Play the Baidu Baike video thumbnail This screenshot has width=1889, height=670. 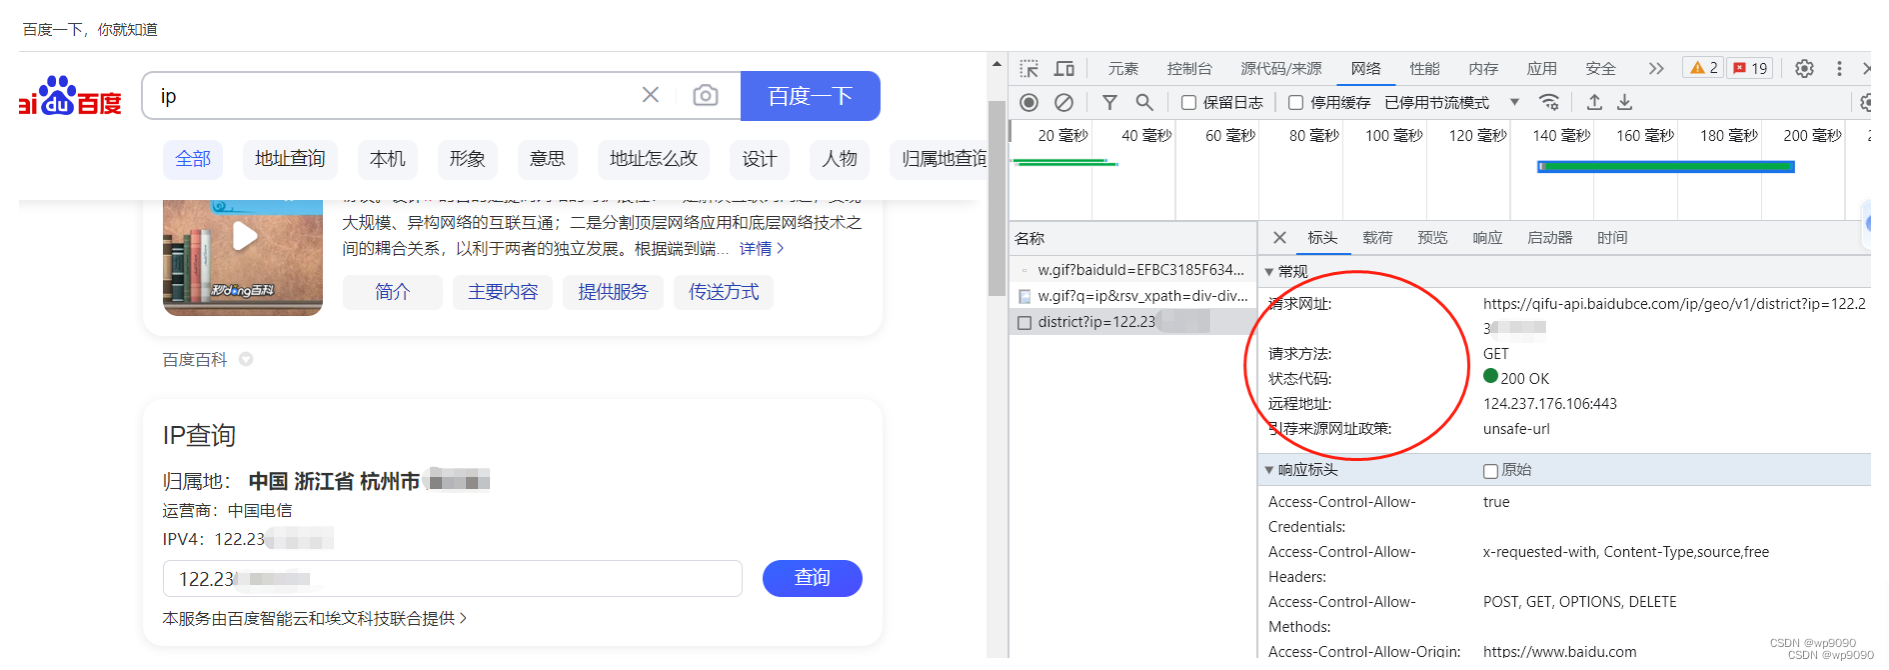(x=244, y=236)
